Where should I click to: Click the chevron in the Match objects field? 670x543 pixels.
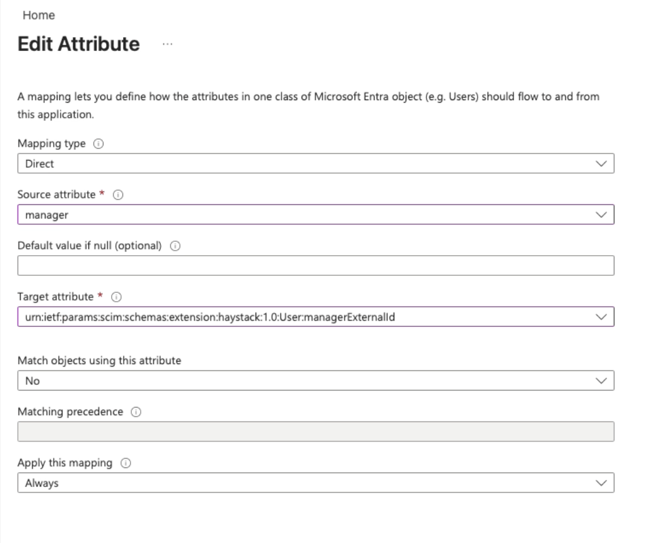pos(600,381)
